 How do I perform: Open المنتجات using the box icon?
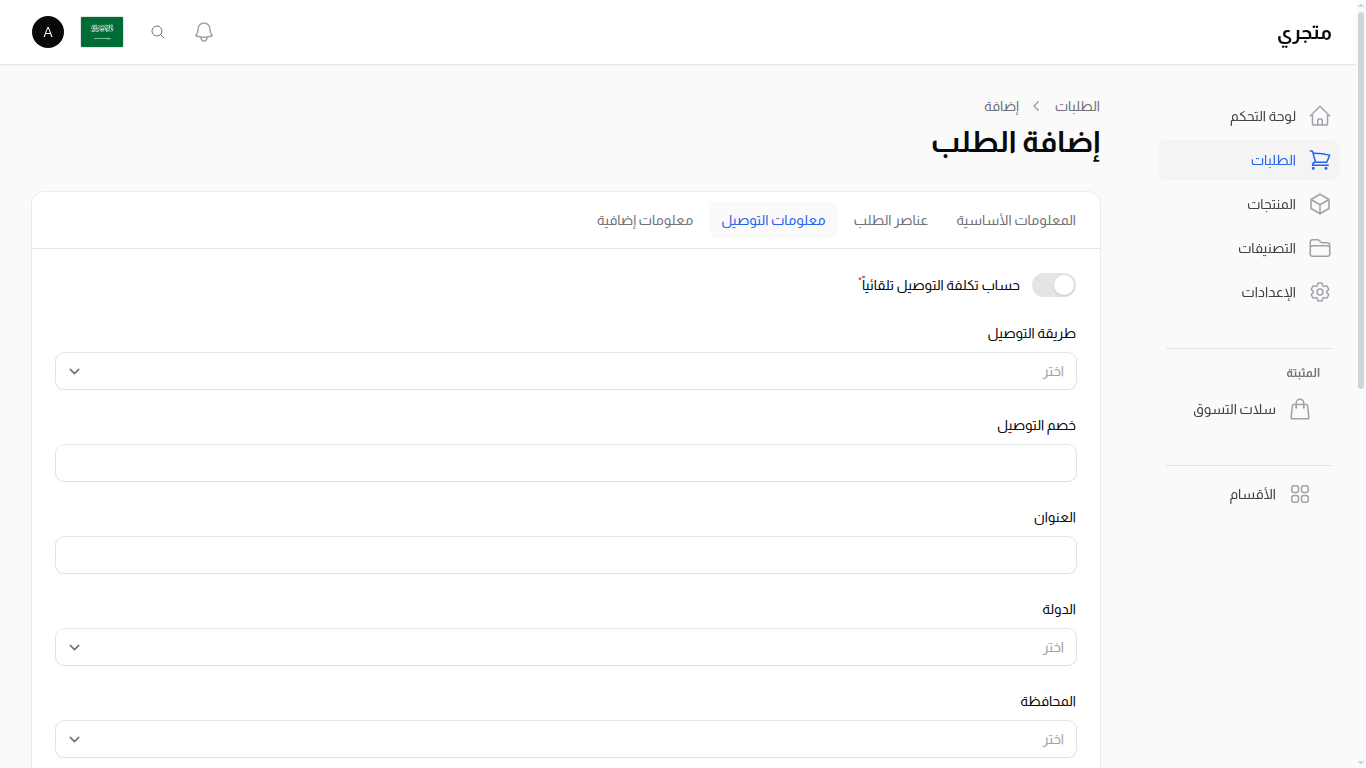click(1320, 204)
